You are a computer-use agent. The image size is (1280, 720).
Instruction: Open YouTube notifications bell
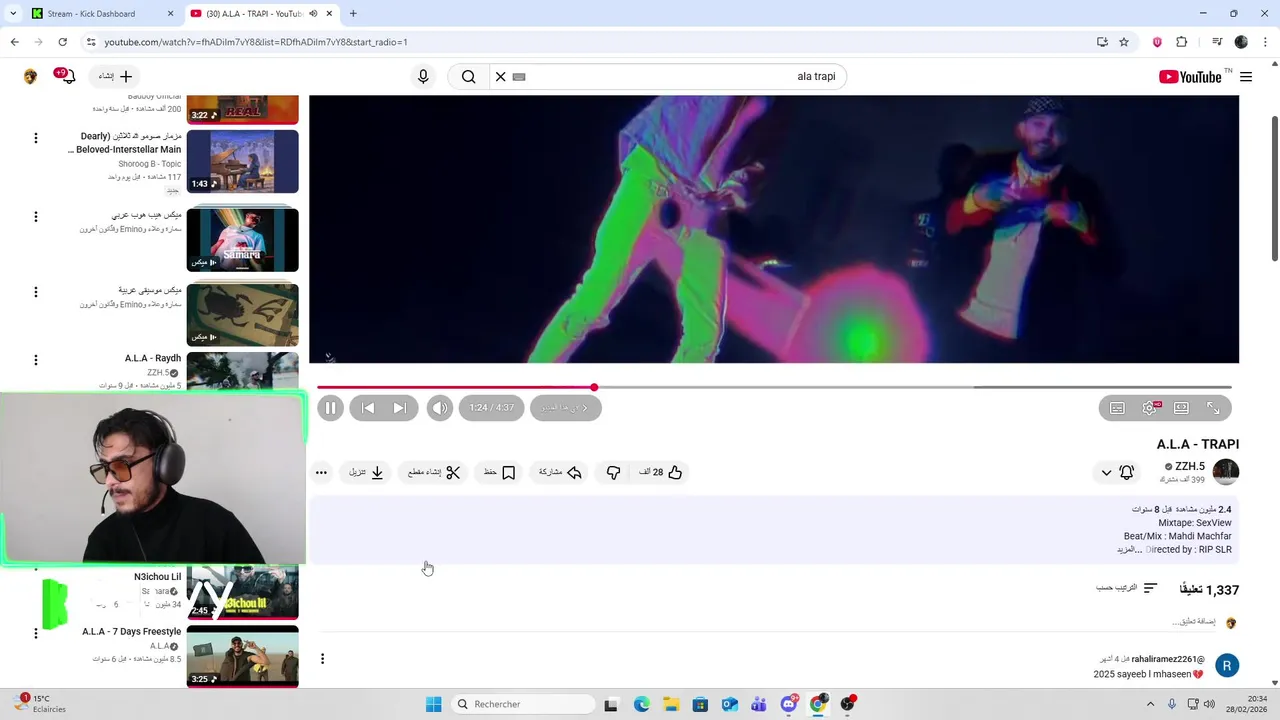point(66,76)
